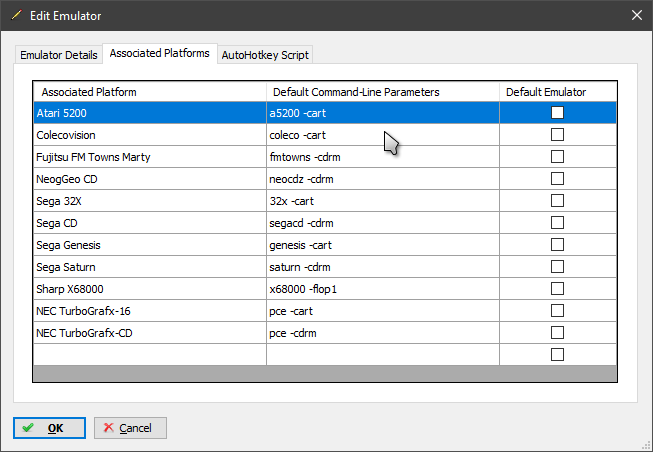Click the 'fmtowns -cdrm' parameters cell
653x452 pixels.
[383, 157]
